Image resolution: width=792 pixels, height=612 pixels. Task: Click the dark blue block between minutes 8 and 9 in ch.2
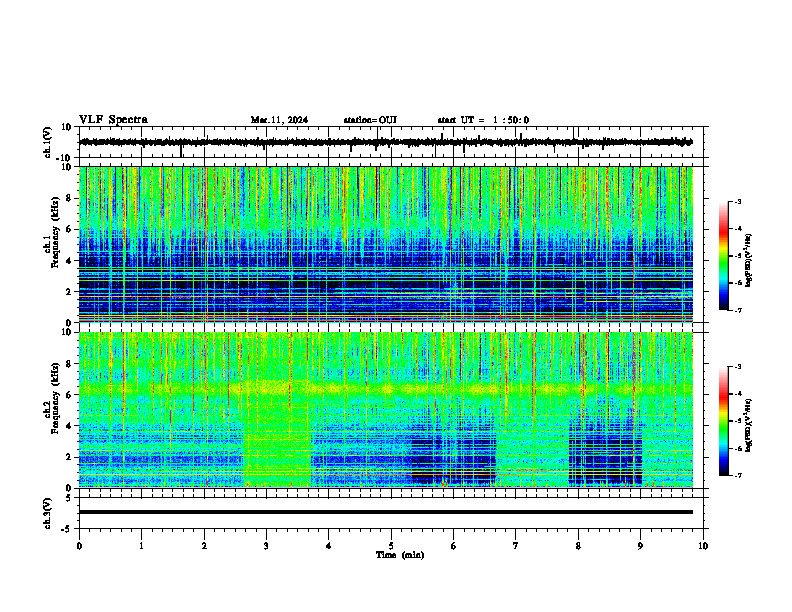tap(605, 452)
